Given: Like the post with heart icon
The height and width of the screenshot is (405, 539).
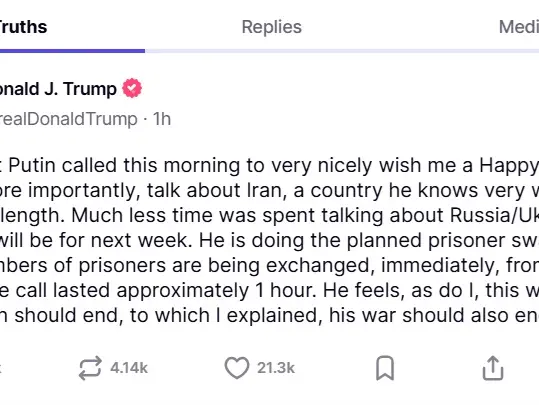Looking at the screenshot, I should pyautogui.click(x=237, y=368).
